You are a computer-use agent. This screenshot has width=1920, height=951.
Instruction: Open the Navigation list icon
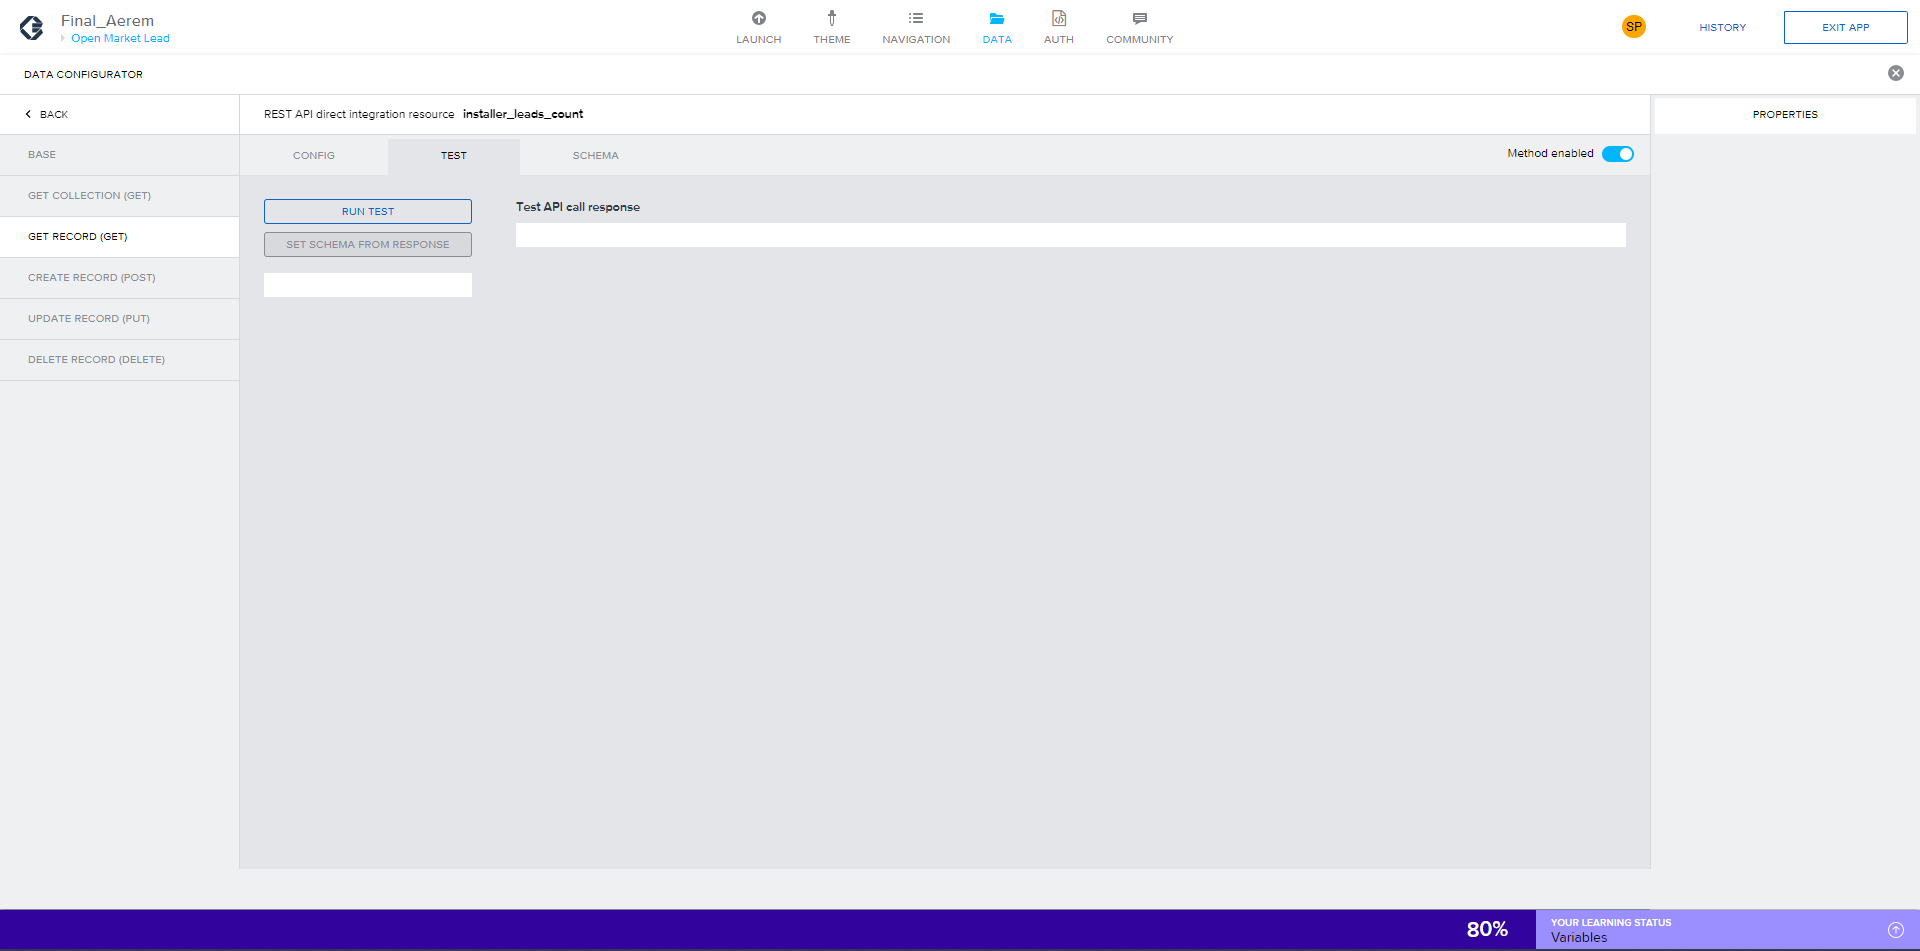pyautogui.click(x=916, y=18)
